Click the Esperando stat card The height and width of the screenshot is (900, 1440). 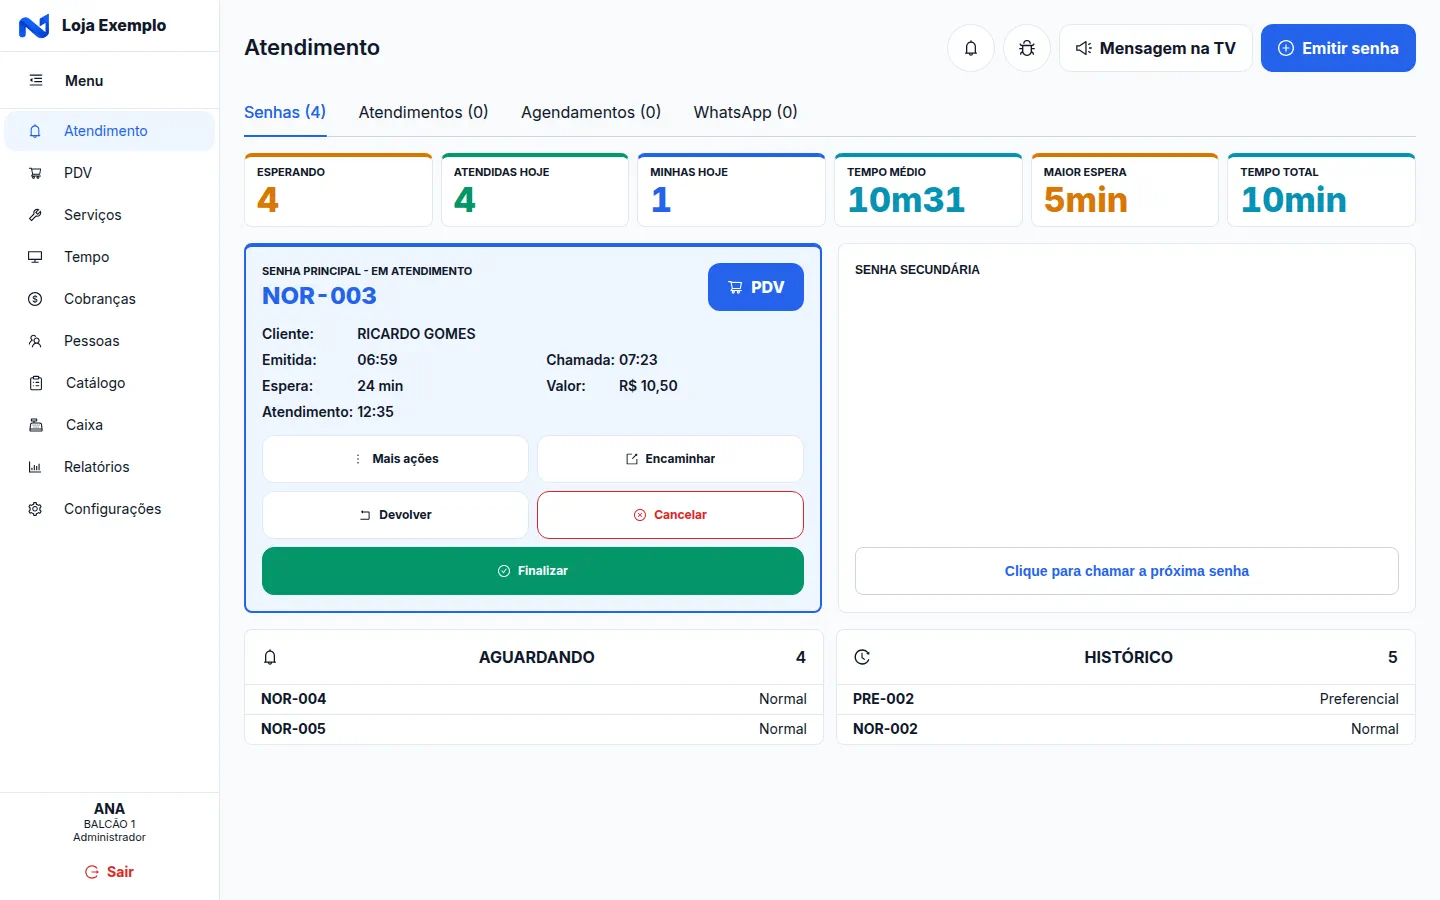pos(338,190)
